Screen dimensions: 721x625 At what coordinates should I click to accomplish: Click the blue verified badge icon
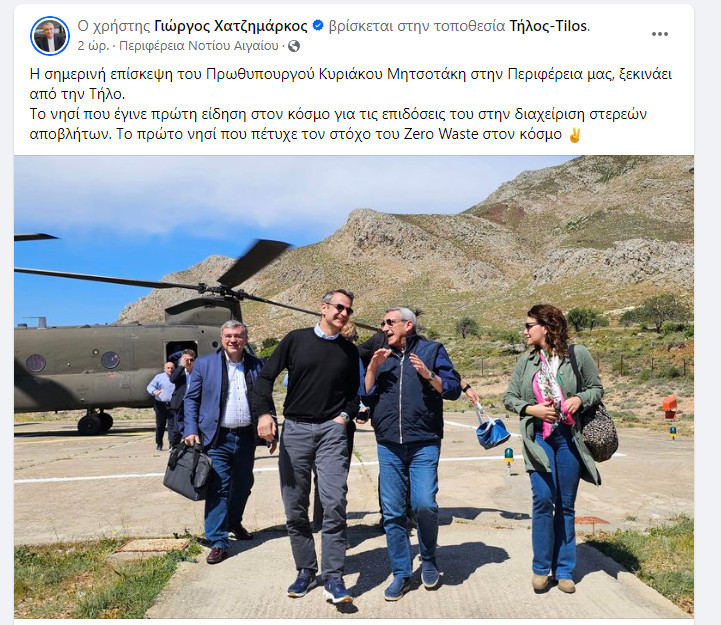point(318,26)
